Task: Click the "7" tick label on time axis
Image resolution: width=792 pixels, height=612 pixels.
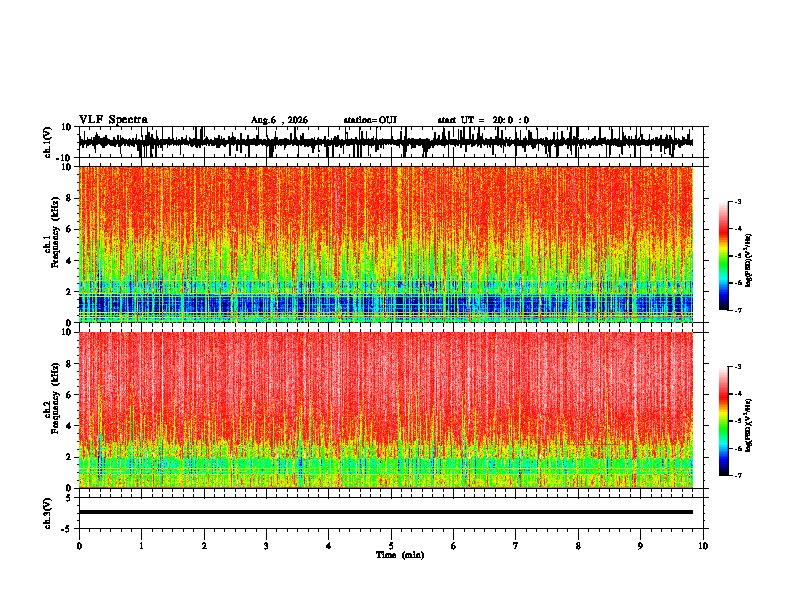Action: pos(516,546)
